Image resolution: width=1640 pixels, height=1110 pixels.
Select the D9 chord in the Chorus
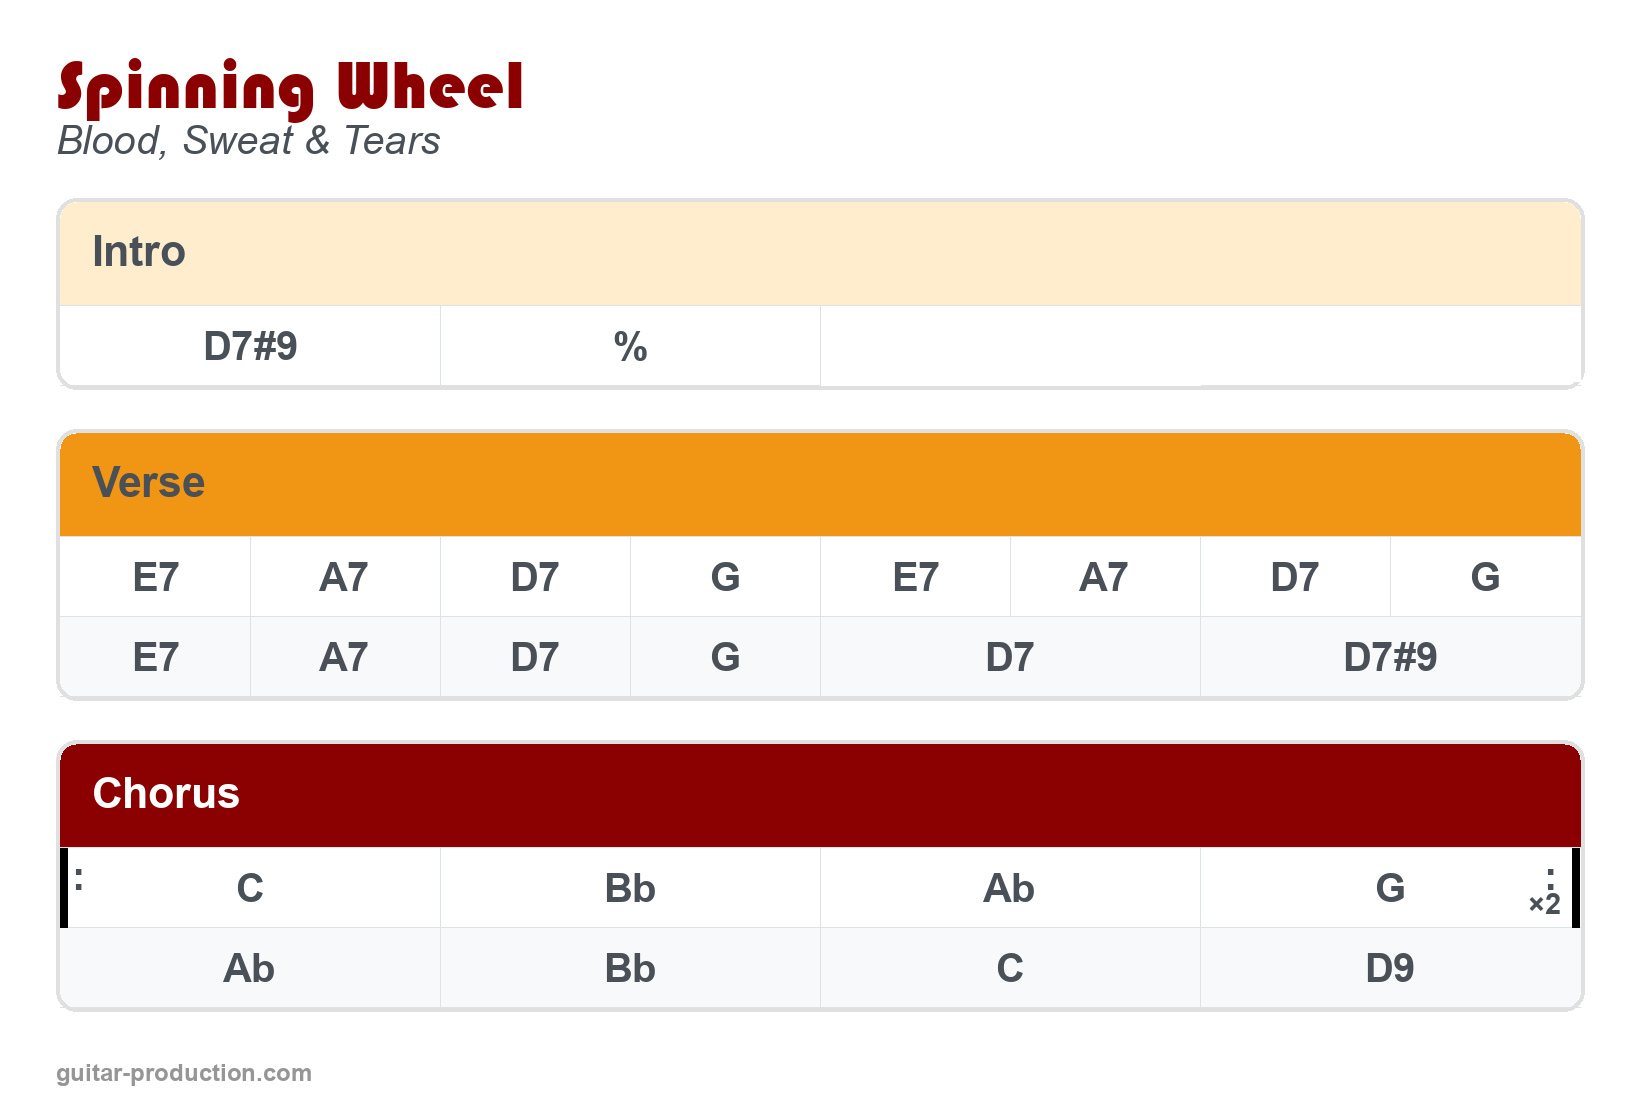1390,968
